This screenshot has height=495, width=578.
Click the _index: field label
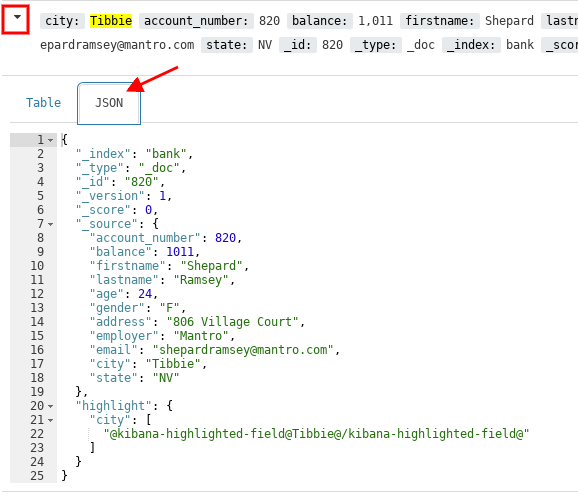coord(471,45)
